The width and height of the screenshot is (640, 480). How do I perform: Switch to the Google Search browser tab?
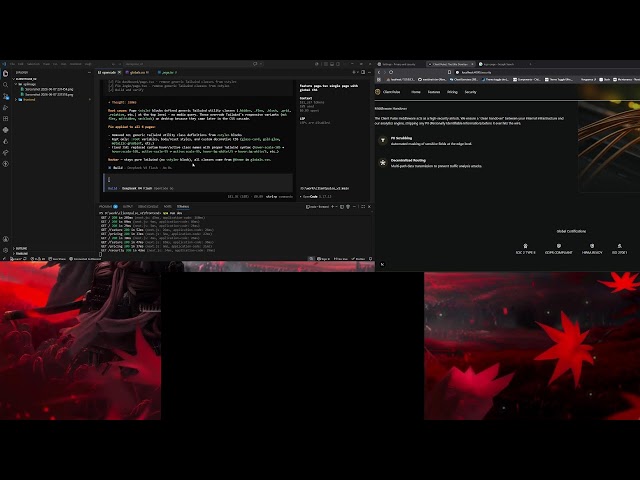499,64
